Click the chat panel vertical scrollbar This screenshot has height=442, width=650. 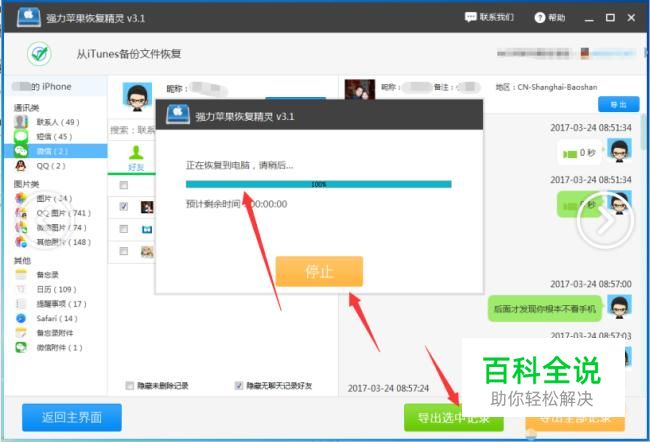click(x=643, y=133)
